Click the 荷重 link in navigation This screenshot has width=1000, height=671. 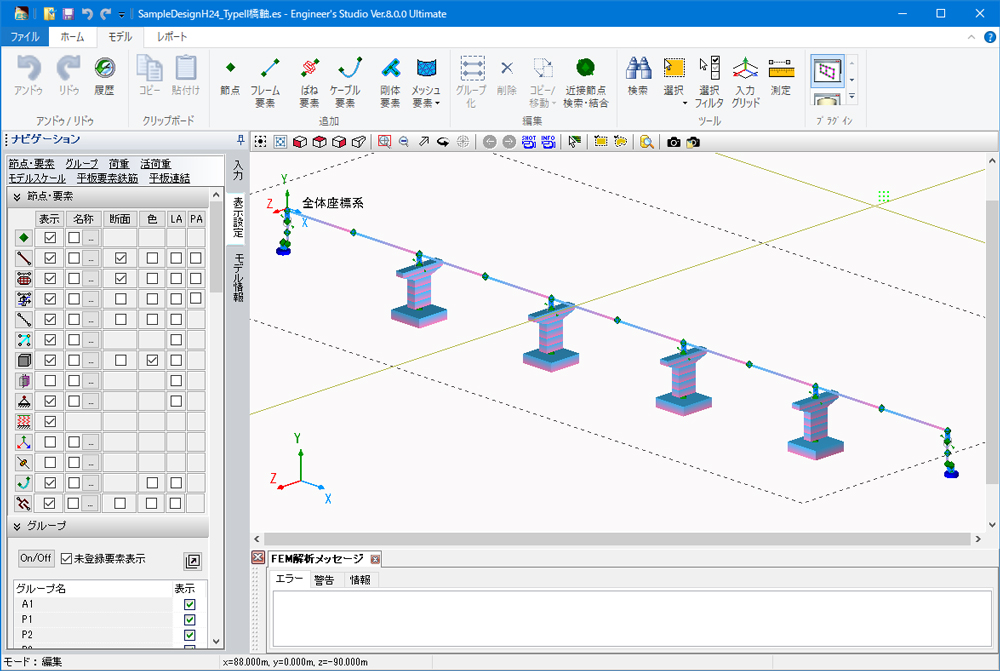pos(119,164)
